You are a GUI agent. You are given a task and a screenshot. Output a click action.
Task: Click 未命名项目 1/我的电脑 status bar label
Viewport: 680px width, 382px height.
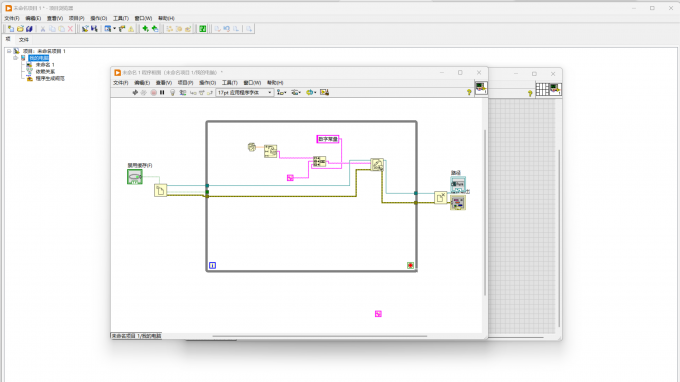point(136,336)
